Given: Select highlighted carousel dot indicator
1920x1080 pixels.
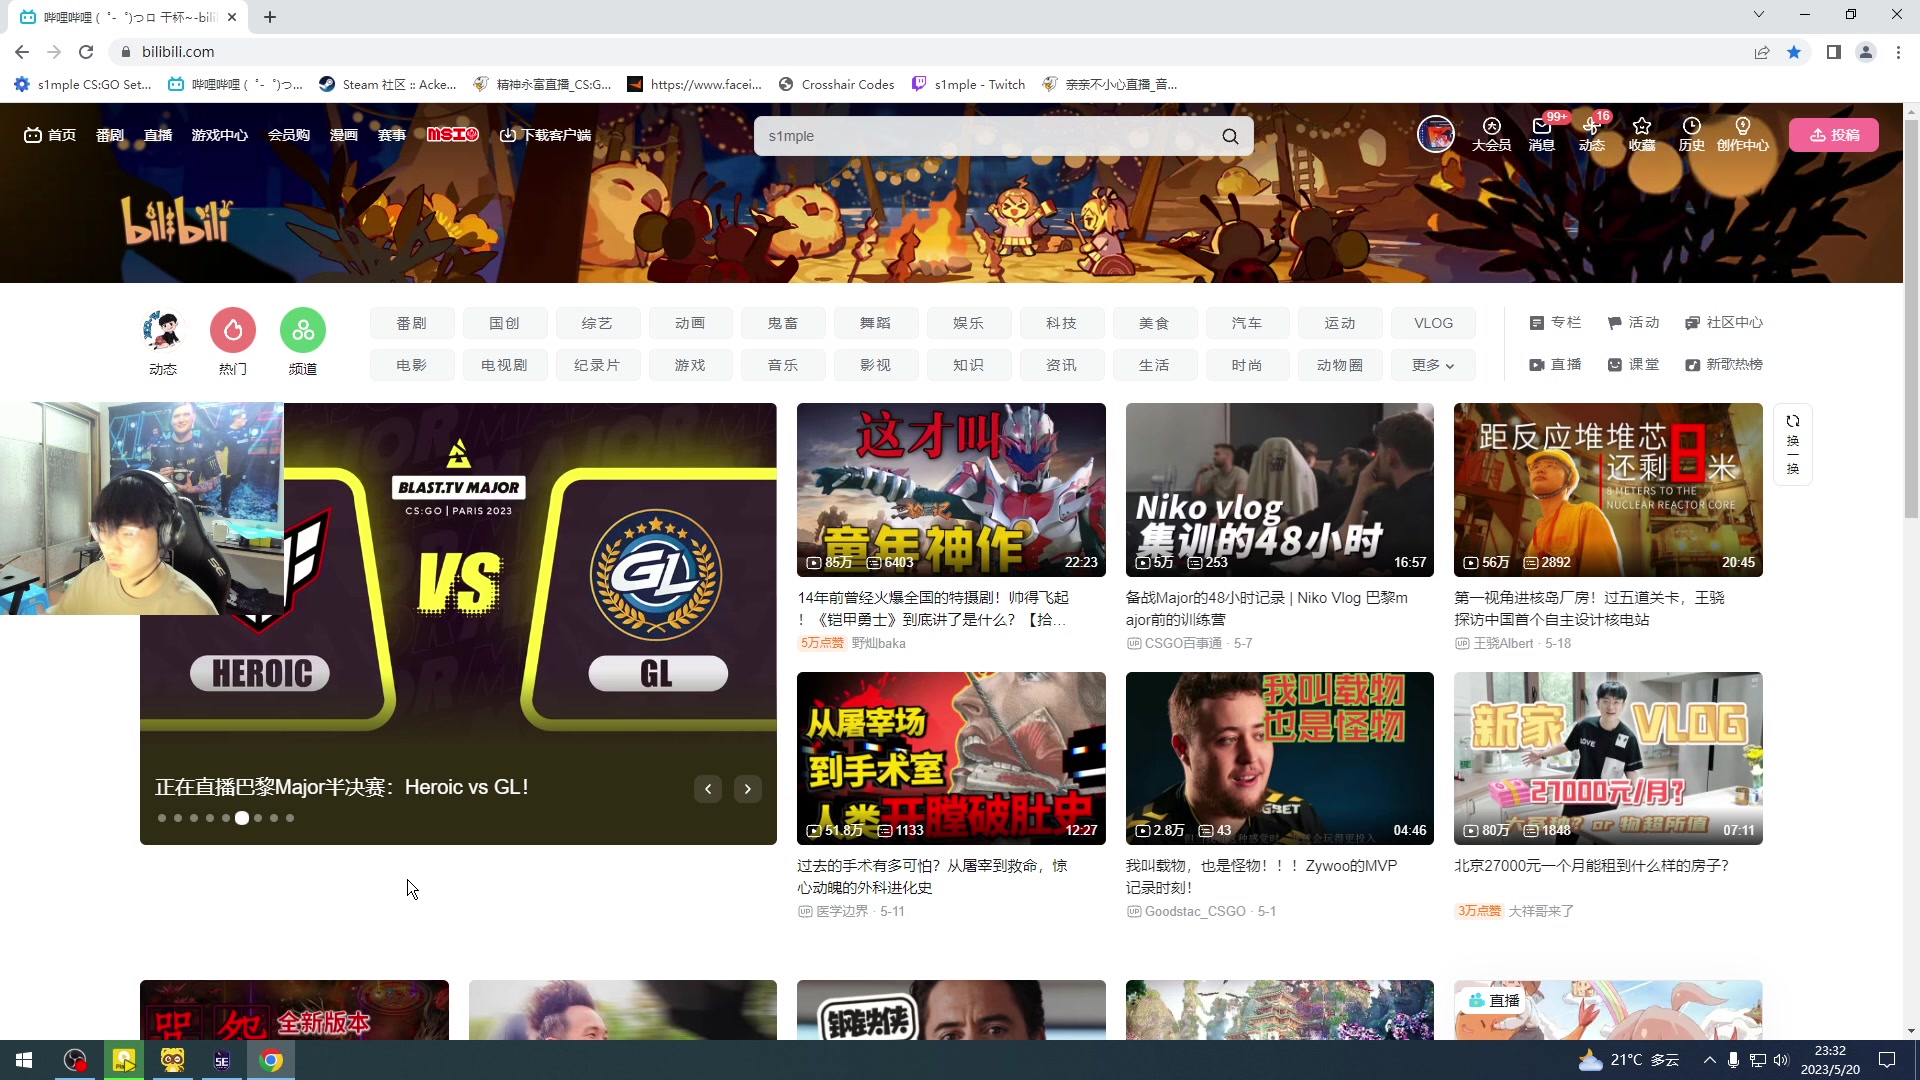Looking at the screenshot, I should pos(242,818).
